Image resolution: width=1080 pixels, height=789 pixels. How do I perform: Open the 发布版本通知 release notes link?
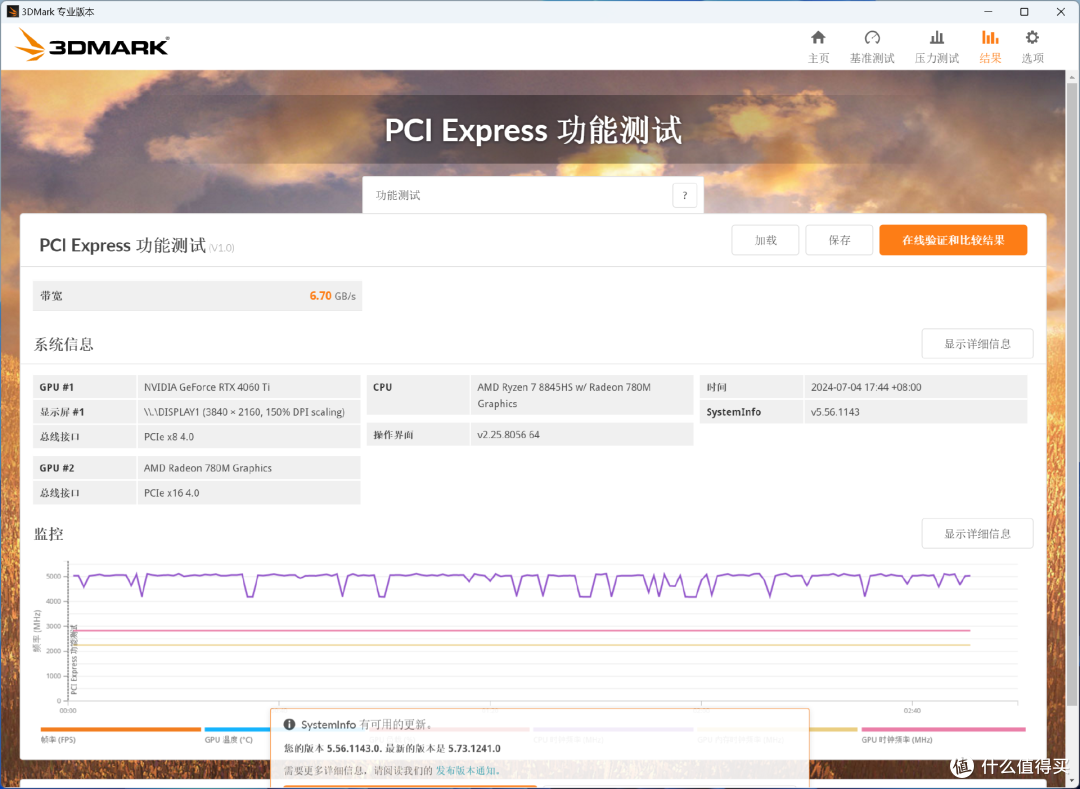click(x=466, y=770)
